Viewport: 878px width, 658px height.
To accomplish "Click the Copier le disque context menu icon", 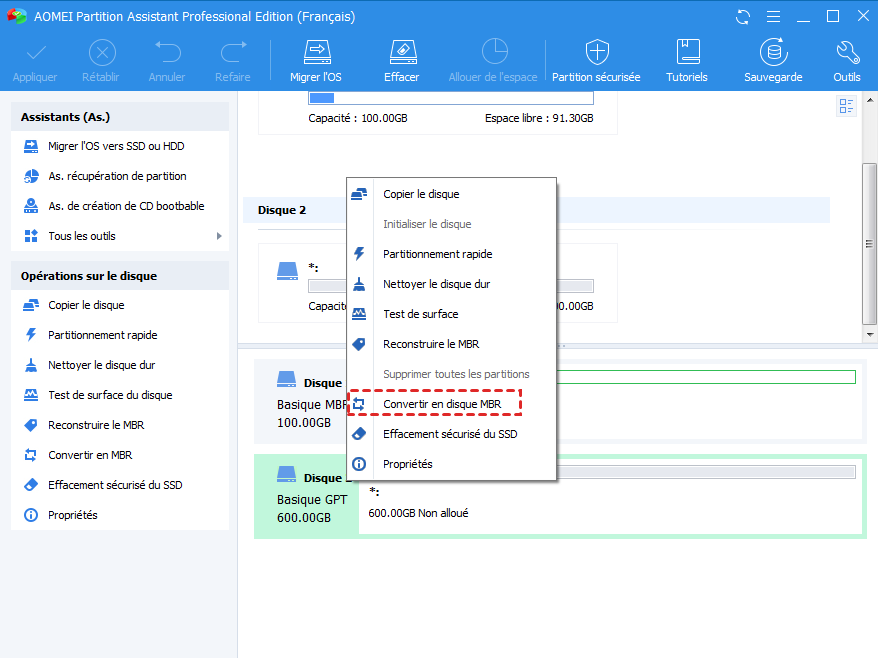I will [x=359, y=194].
